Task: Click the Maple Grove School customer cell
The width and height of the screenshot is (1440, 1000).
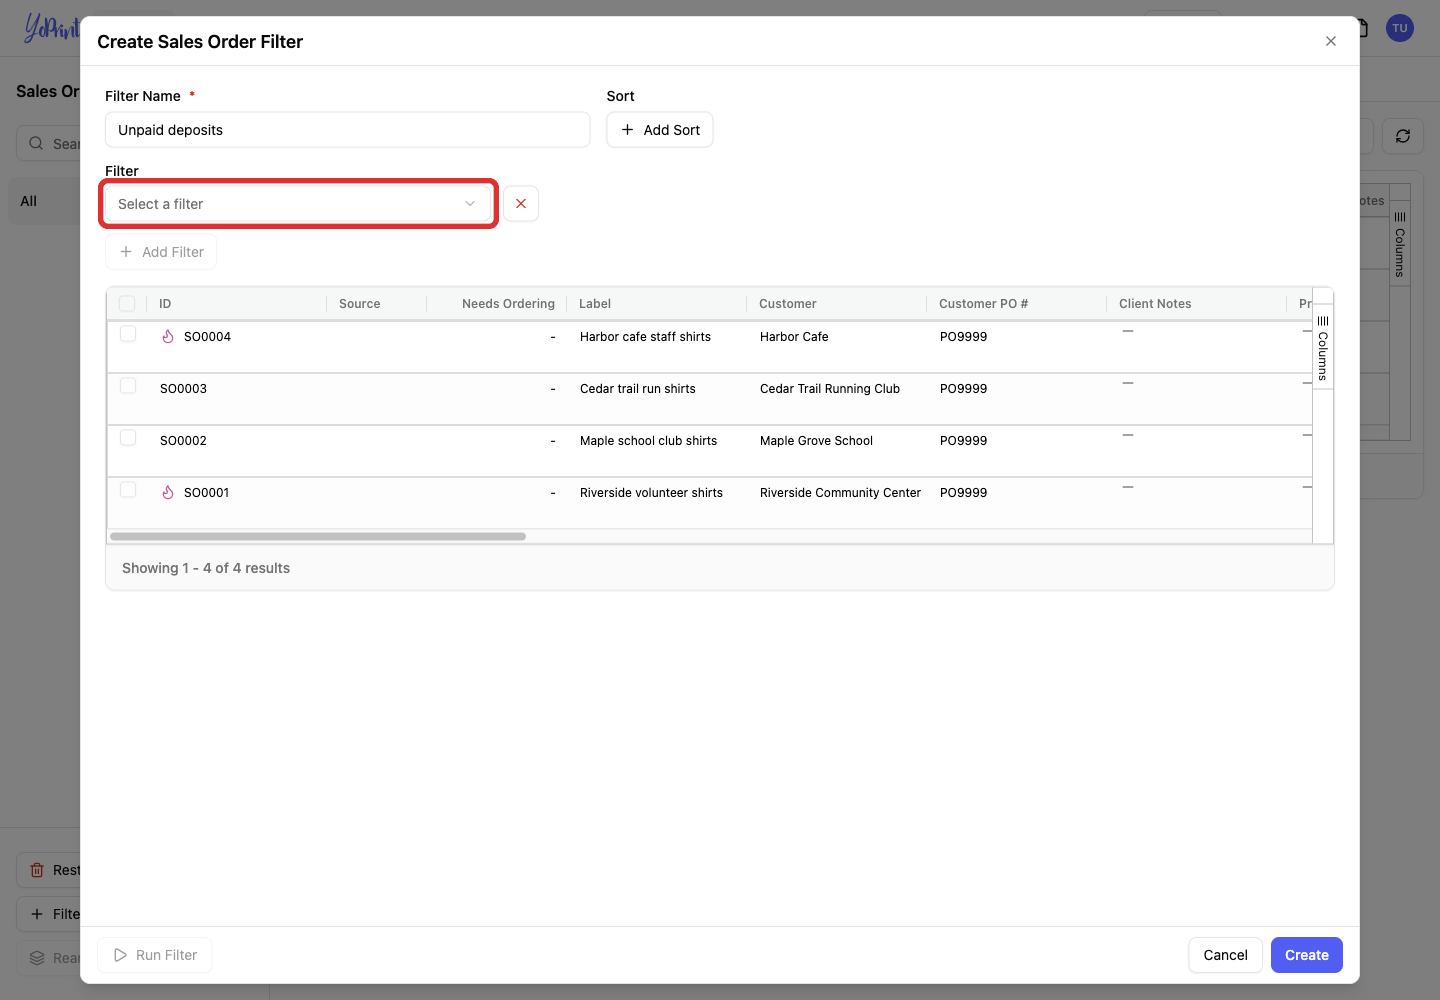Action: [816, 441]
